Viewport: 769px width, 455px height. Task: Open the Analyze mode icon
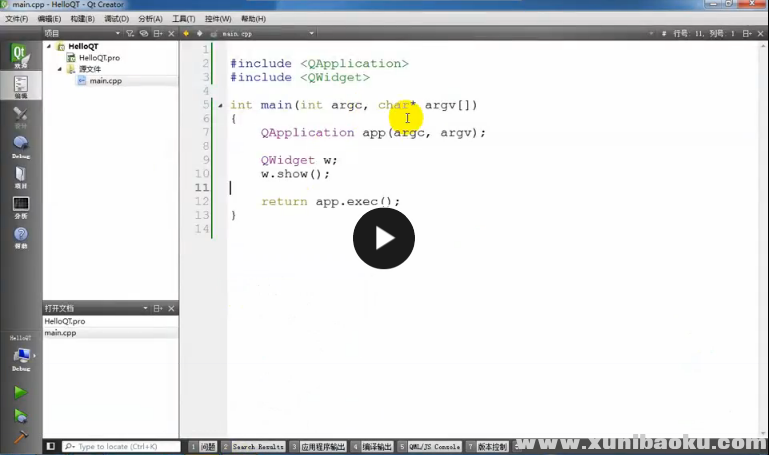click(20, 207)
